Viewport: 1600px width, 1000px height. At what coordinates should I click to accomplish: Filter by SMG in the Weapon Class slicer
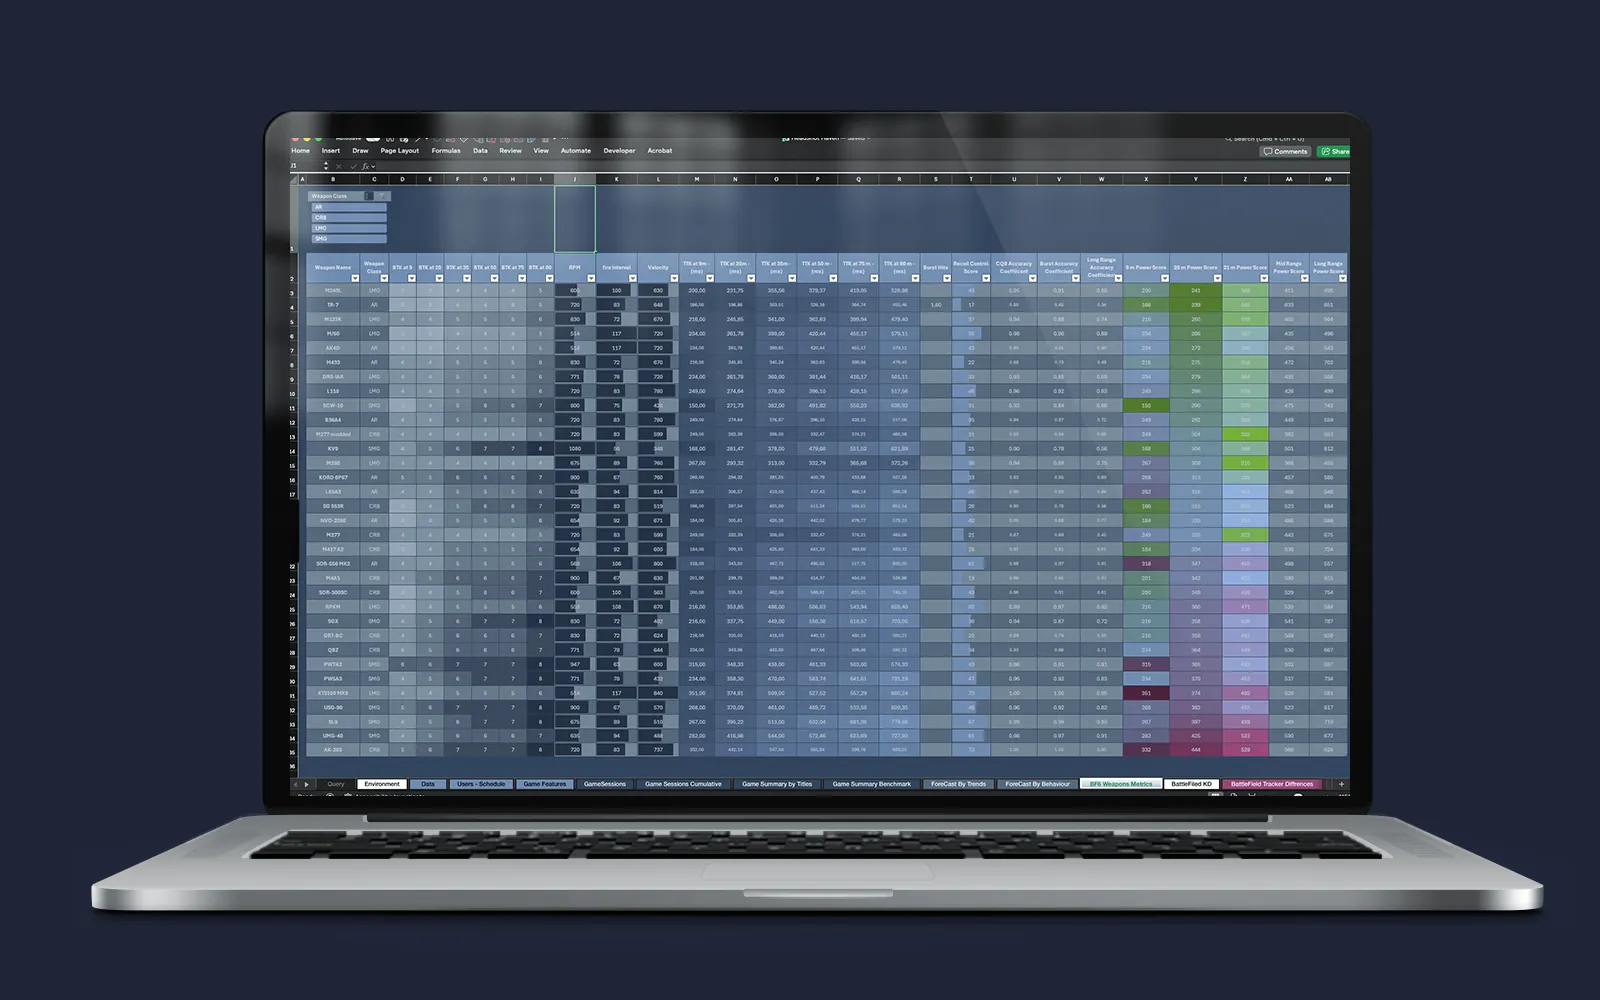click(x=349, y=239)
